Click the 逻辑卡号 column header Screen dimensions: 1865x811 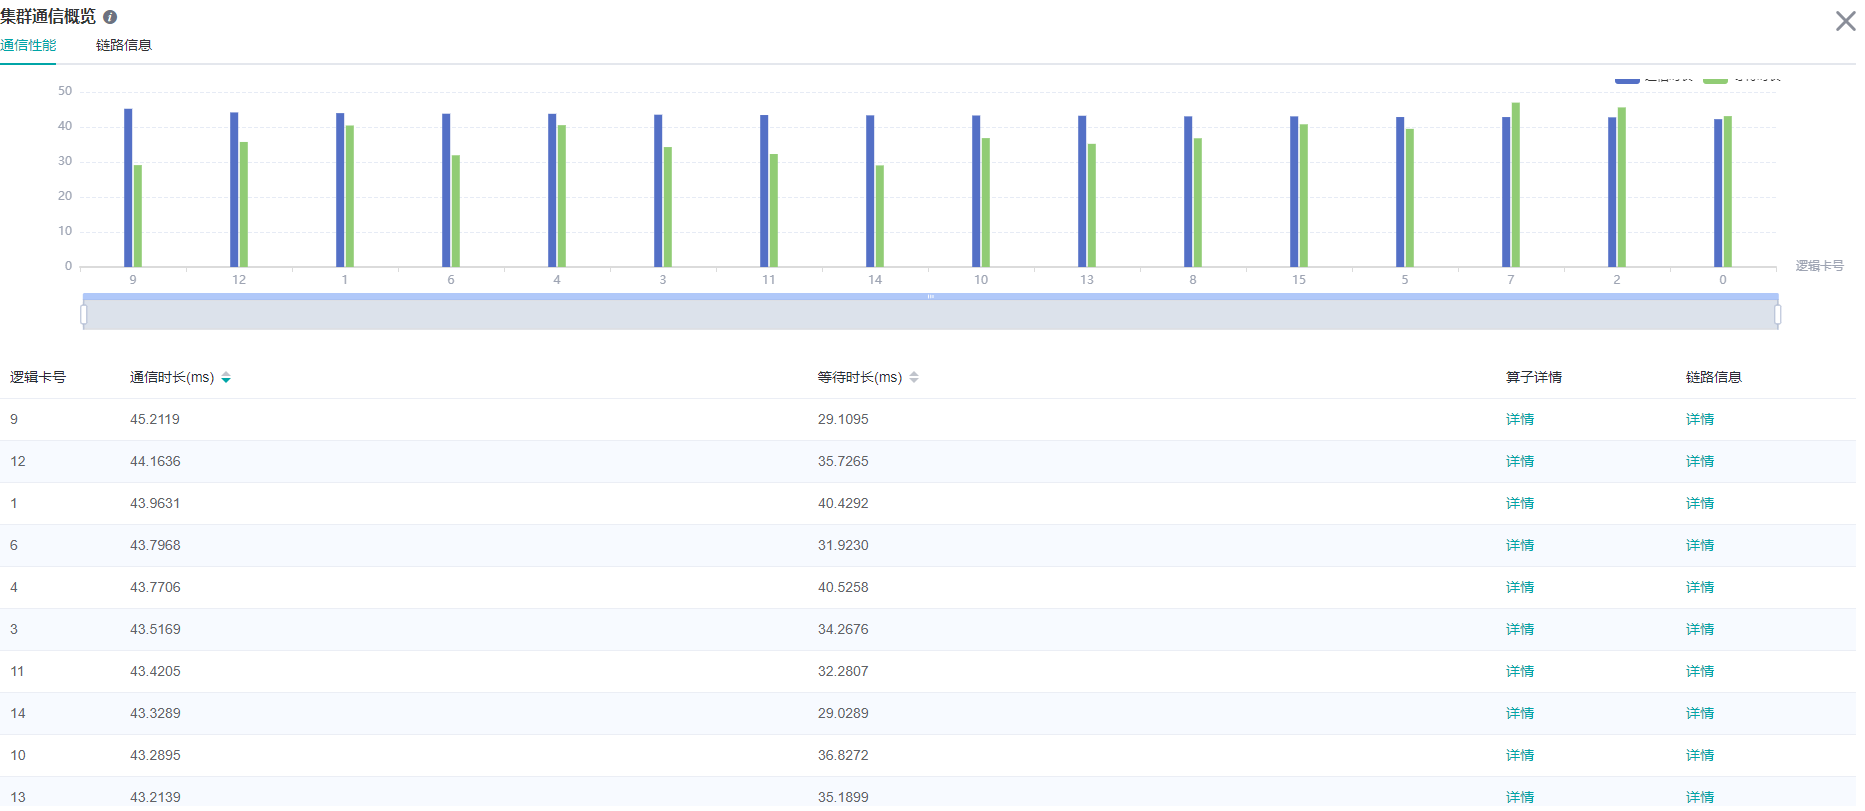(x=38, y=378)
